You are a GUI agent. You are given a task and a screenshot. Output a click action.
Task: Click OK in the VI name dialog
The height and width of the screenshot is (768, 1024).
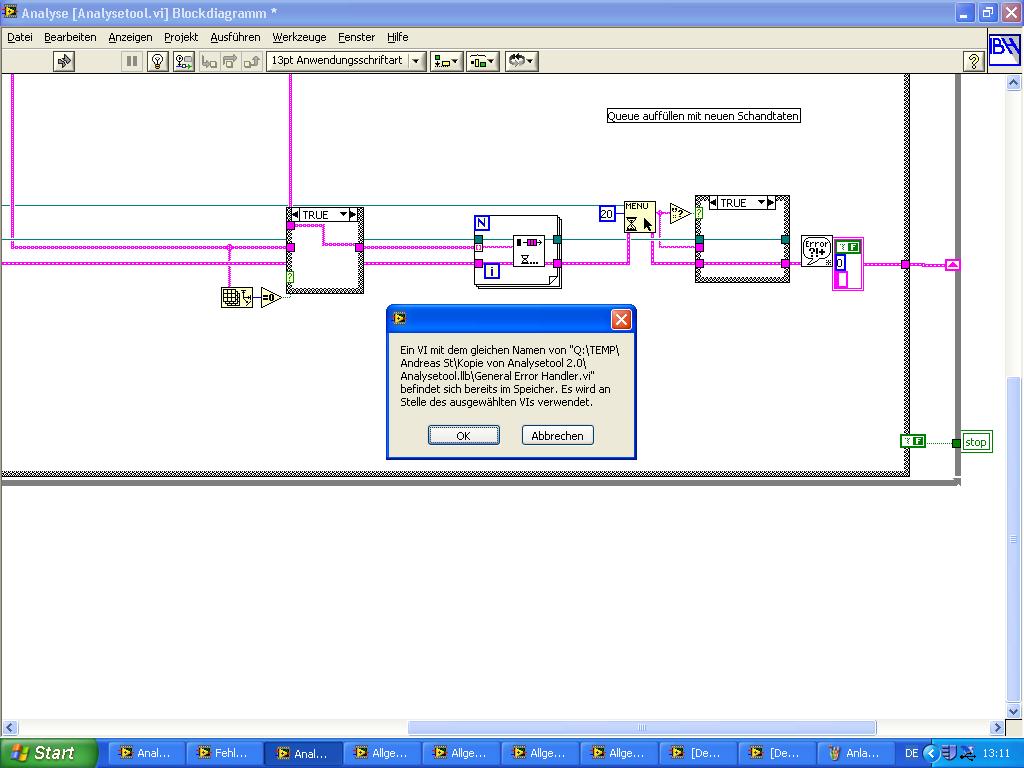[x=464, y=436]
